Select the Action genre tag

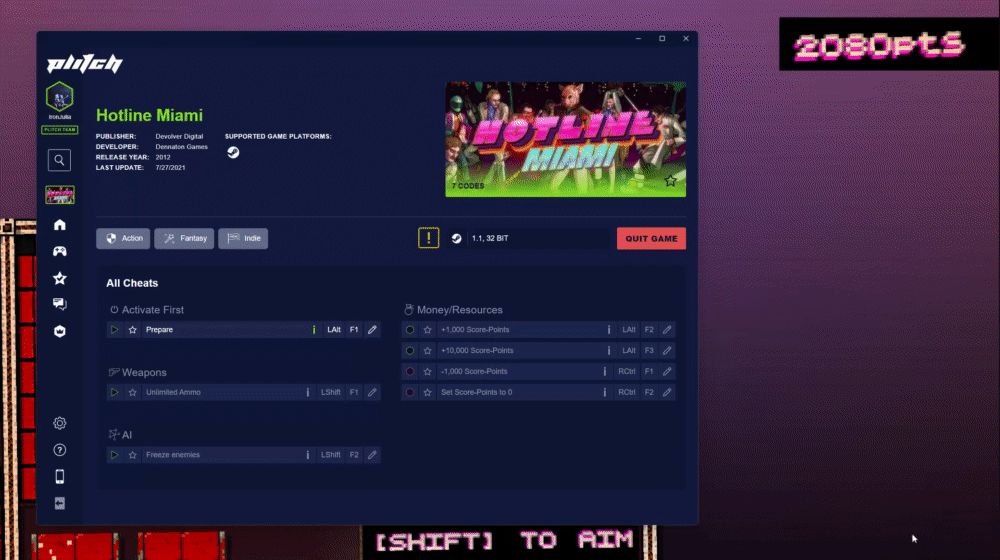(x=123, y=239)
